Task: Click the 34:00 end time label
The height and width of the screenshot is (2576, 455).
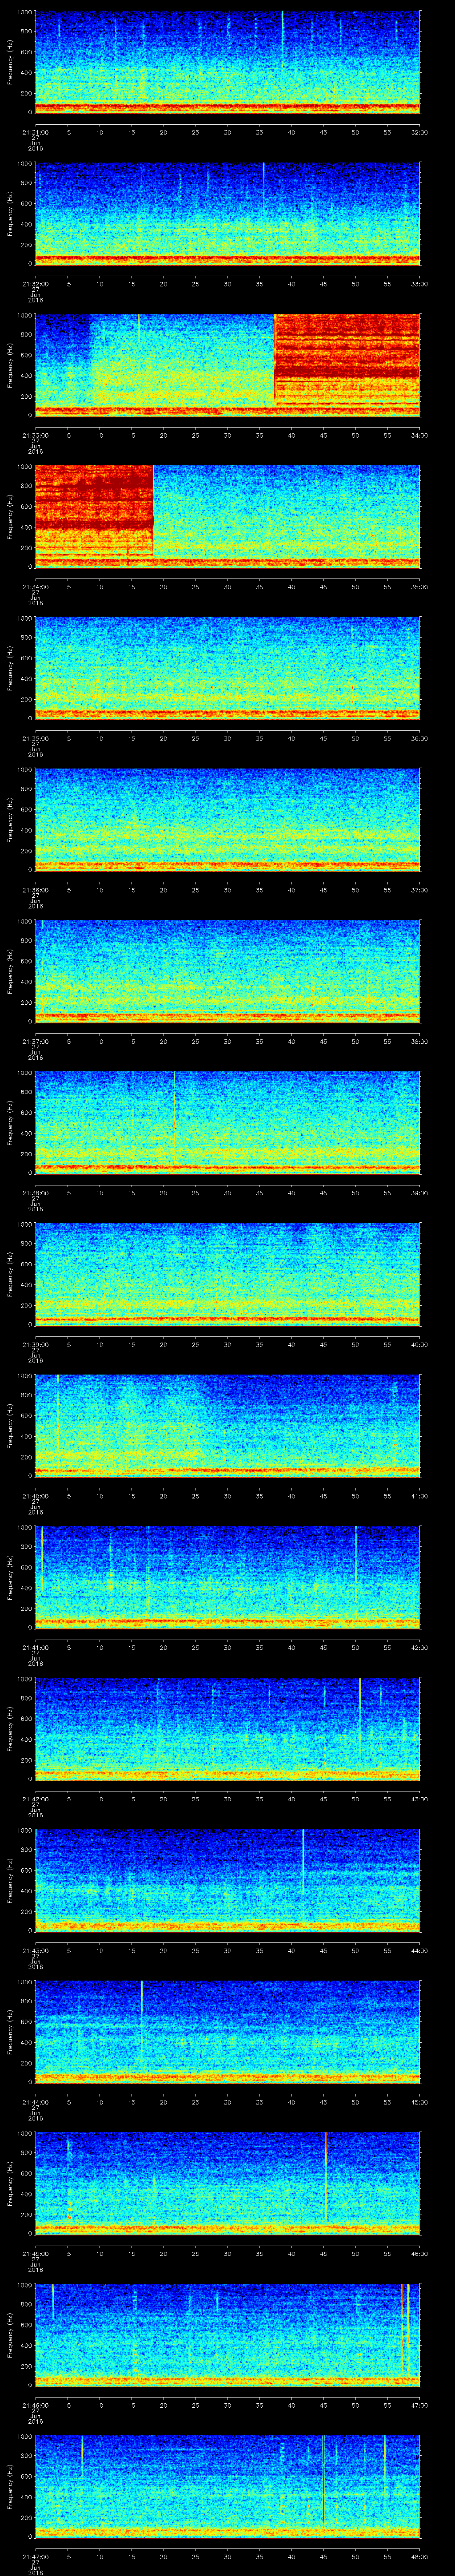Action: 419,435
